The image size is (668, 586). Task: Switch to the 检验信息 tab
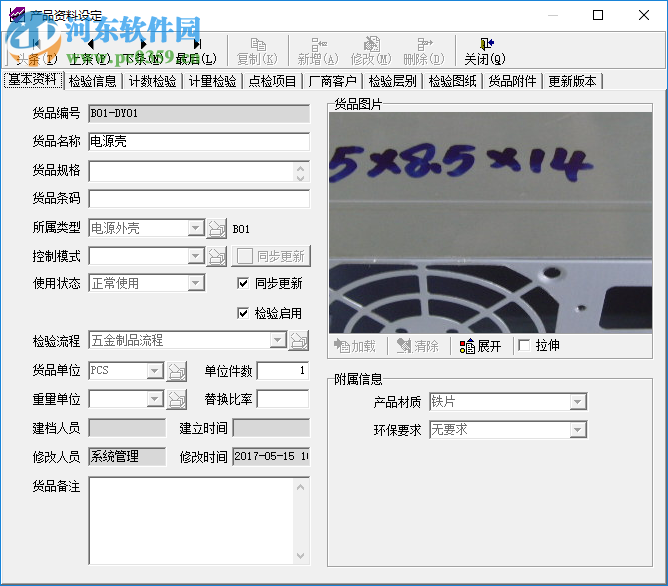pyautogui.click(x=92, y=81)
